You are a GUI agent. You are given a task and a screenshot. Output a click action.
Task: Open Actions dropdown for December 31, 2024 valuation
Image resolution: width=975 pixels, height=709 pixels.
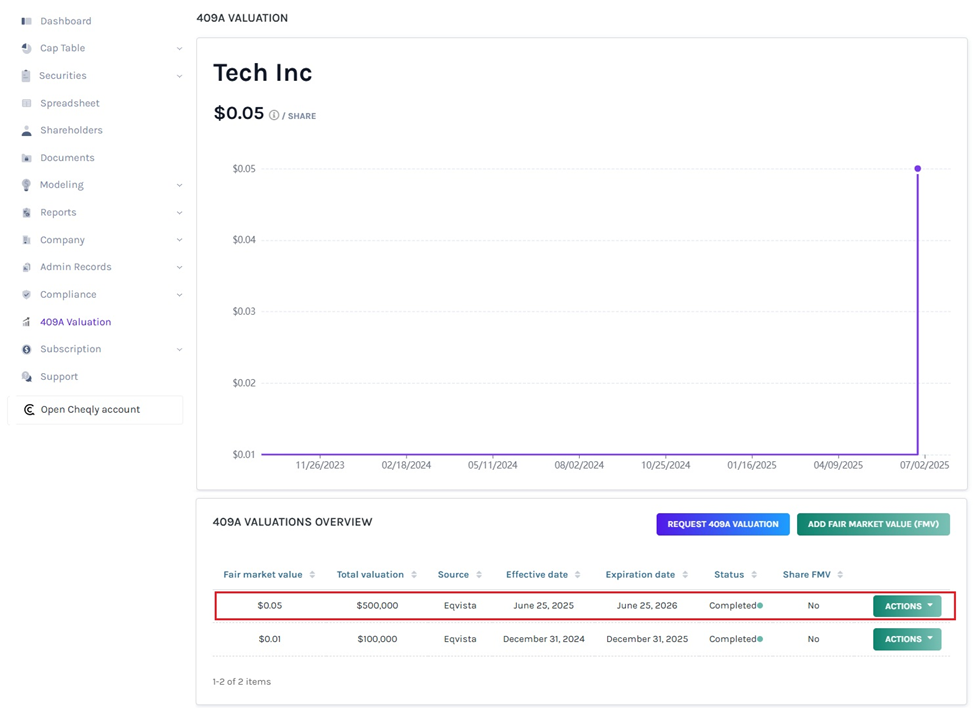(906, 639)
